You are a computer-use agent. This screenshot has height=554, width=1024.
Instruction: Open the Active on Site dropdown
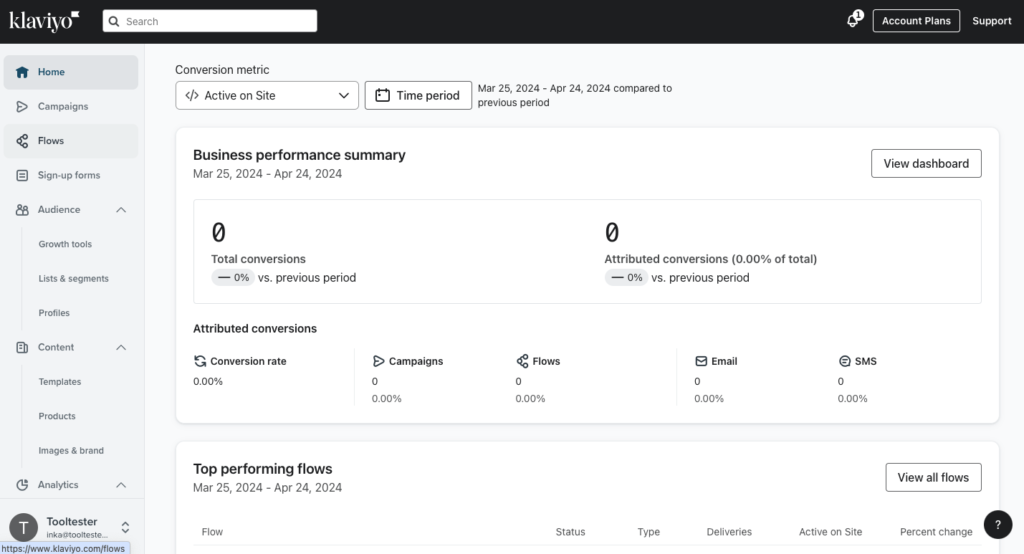(x=266, y=96)
